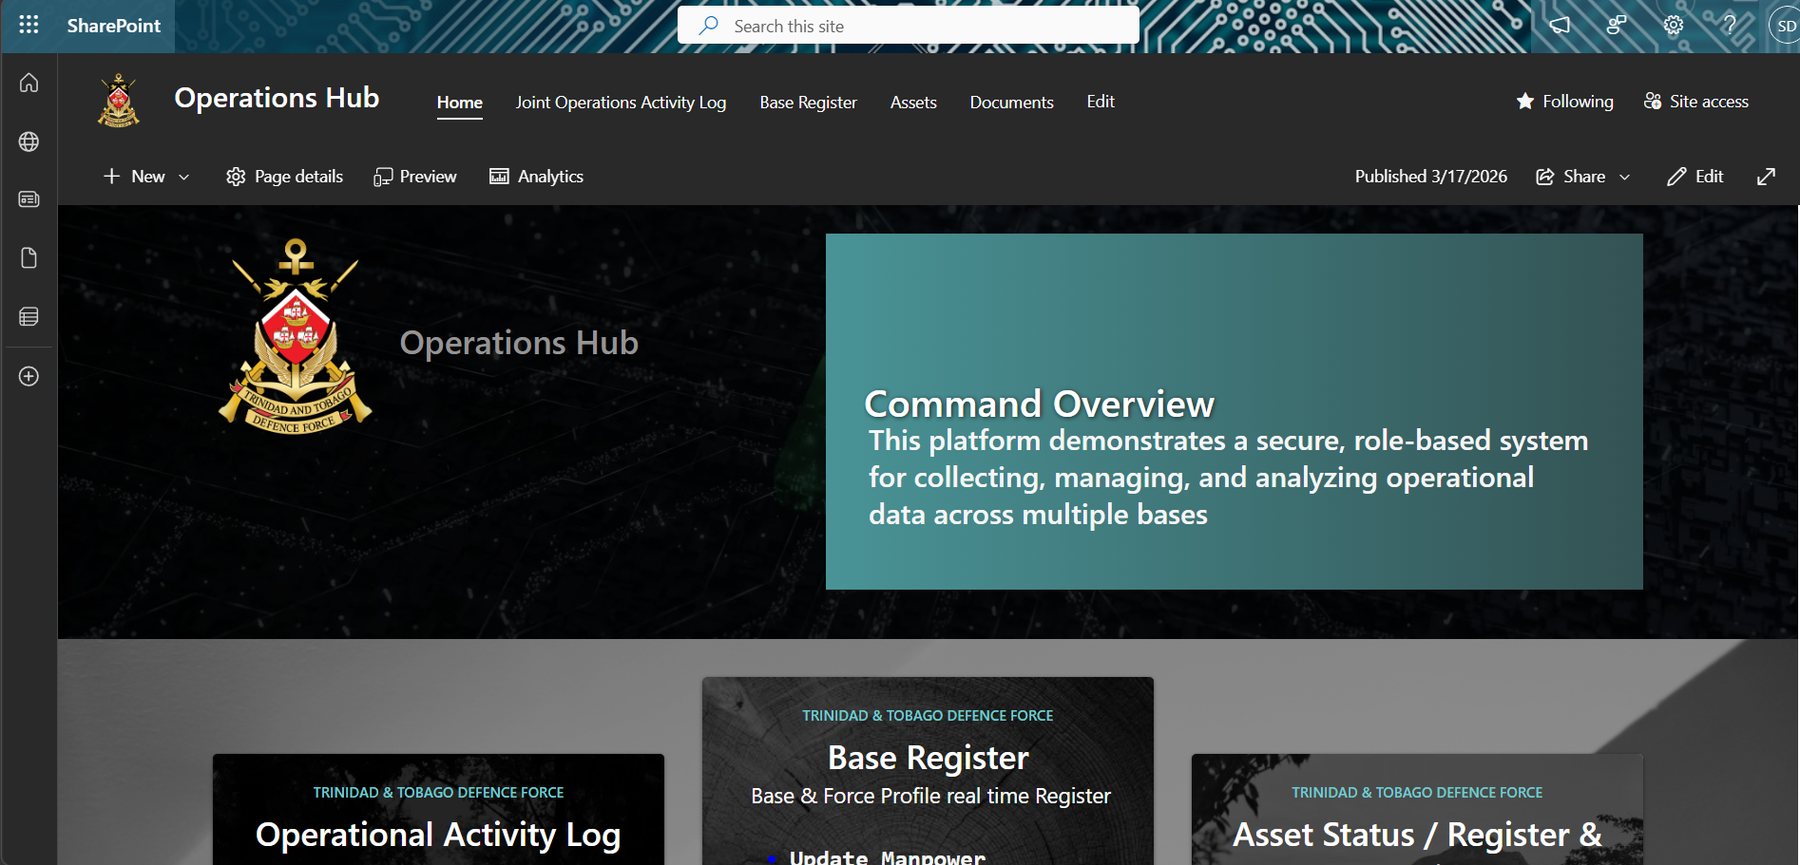Open My sites globe icon in left rail
1800x865 pixels.
click(29, 142)
